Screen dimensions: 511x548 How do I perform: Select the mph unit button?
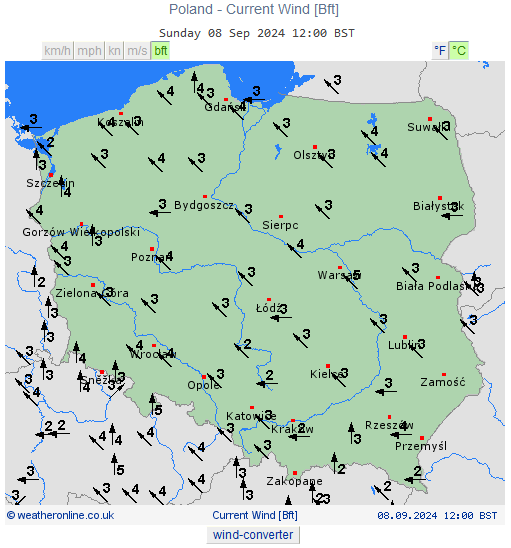point(89,51)
